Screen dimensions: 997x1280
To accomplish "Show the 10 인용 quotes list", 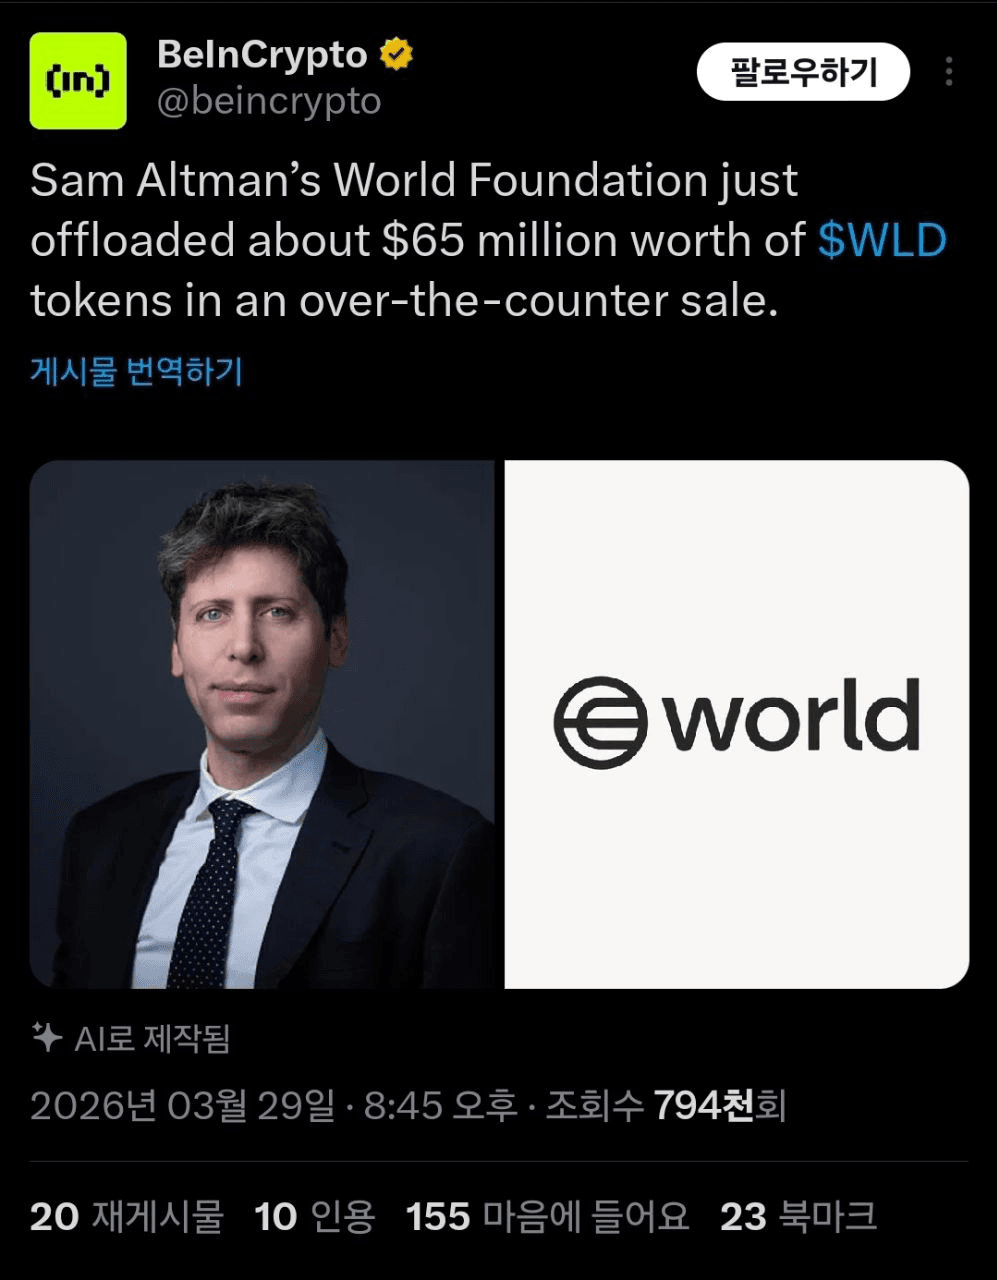I will [x=315, y=1216].
